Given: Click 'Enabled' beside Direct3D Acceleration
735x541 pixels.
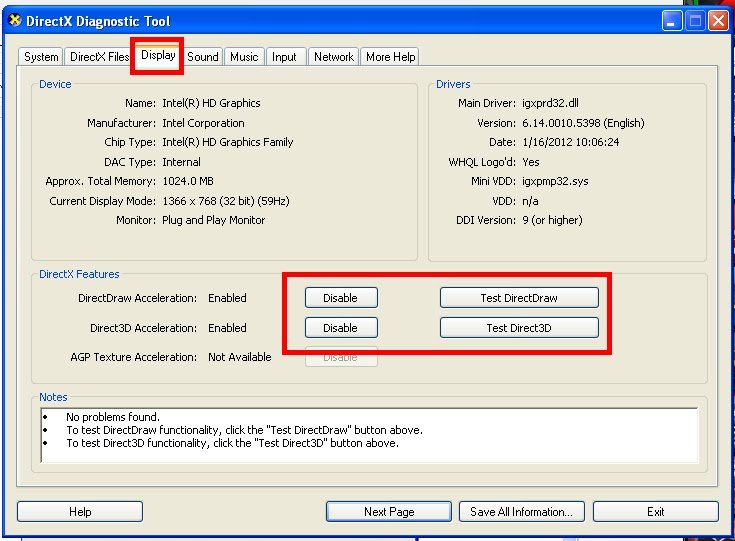Looking at the screenshot, I should click(227, 328).
